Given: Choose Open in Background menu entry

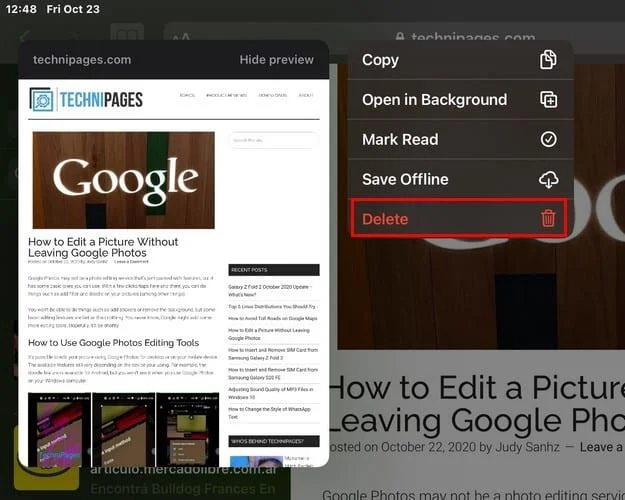Looking at the screenshot, I should coord(460,100).
